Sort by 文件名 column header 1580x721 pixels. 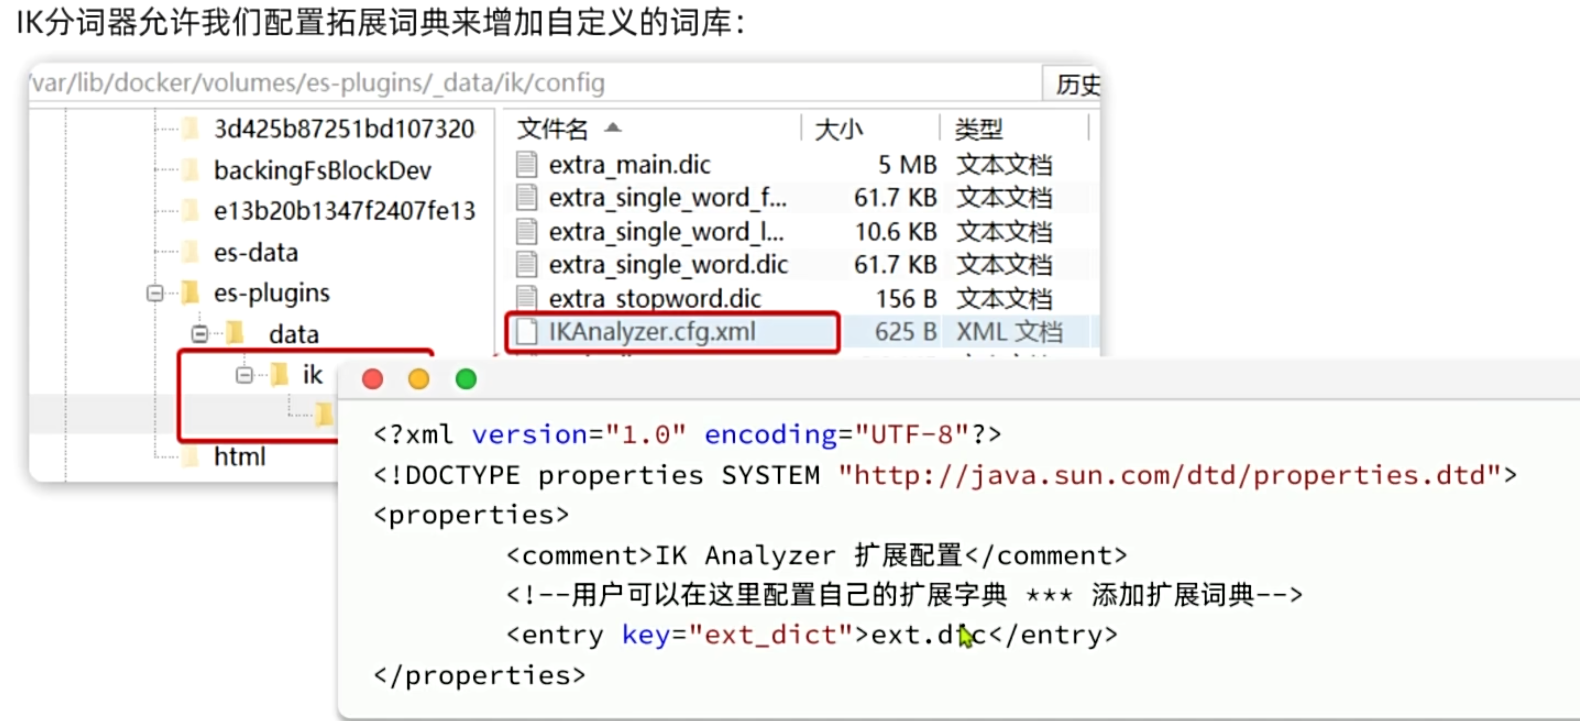pyautogui.click(x=553, y=129)
